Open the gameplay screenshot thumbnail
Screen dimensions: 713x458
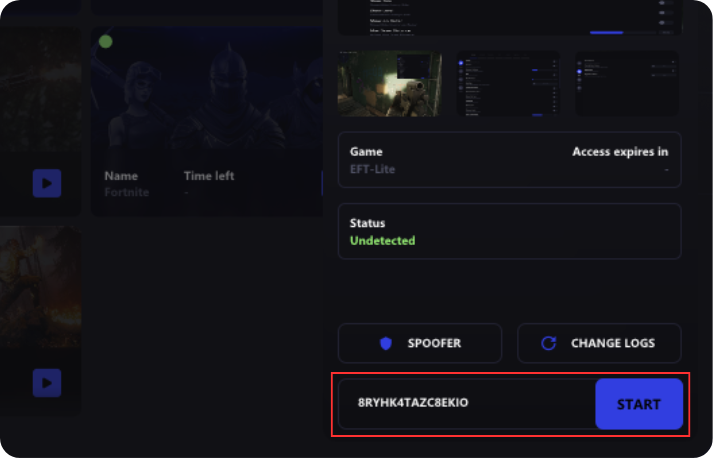(x=390, y=83)
